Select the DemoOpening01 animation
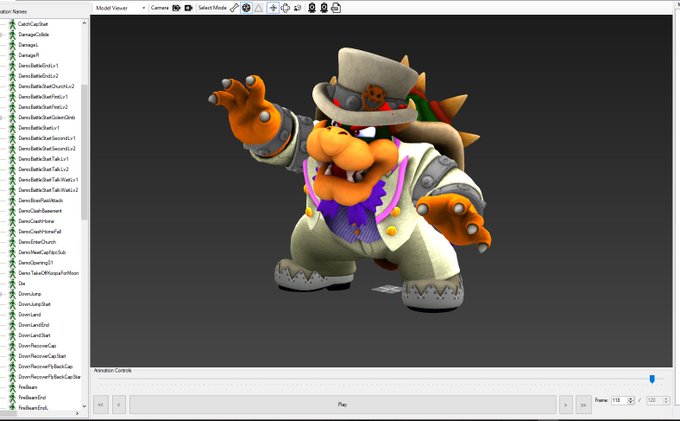Image resolution: width=680 pixels, height=421 pixels. (x=36, y=263)
